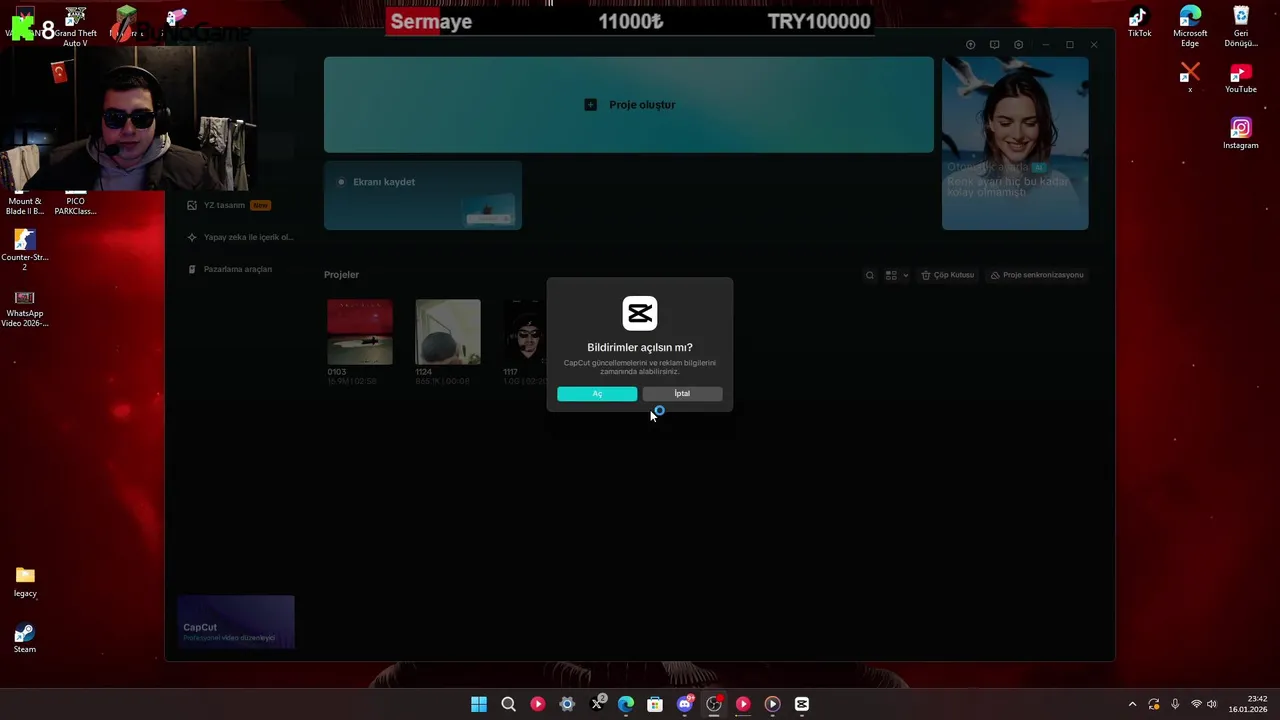Expand the view layout dropdown arrow
Screen dimensions: 1280x720
click(906, 275)
